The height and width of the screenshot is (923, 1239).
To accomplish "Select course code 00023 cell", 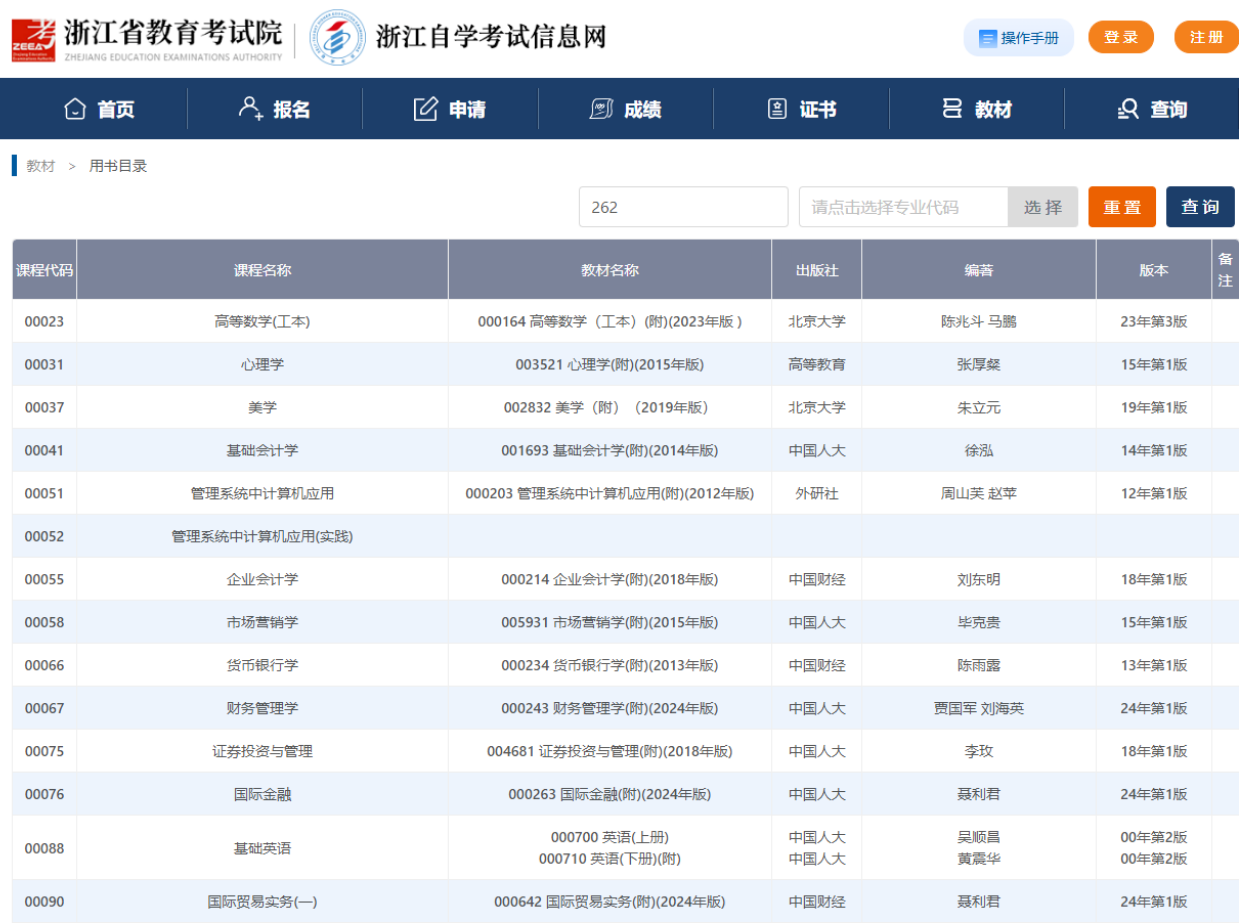I will click(44, 321).
